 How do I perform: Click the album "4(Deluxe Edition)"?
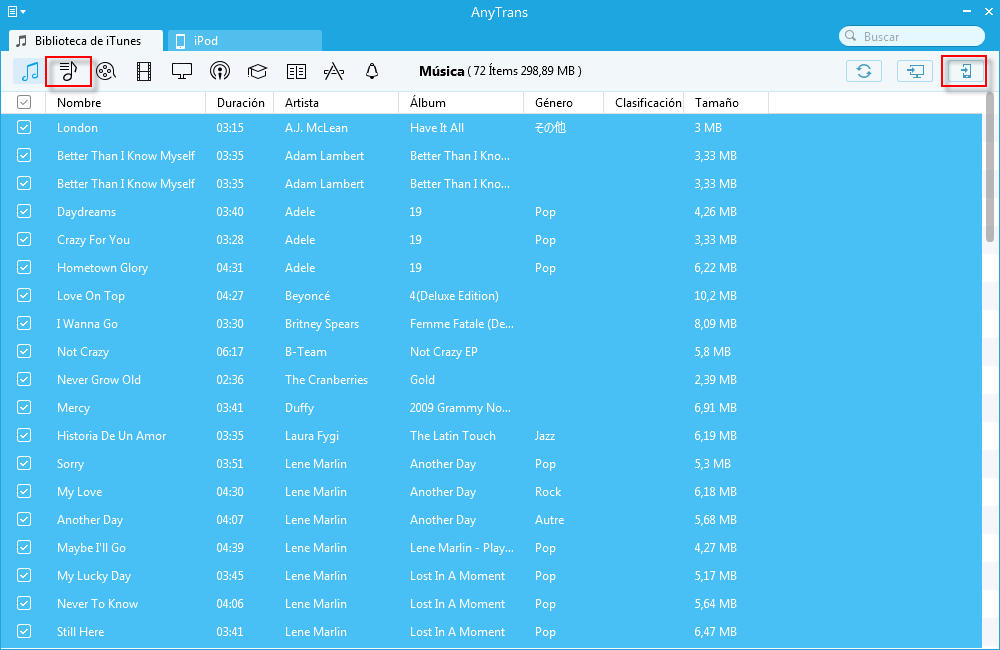coord(454,296)
